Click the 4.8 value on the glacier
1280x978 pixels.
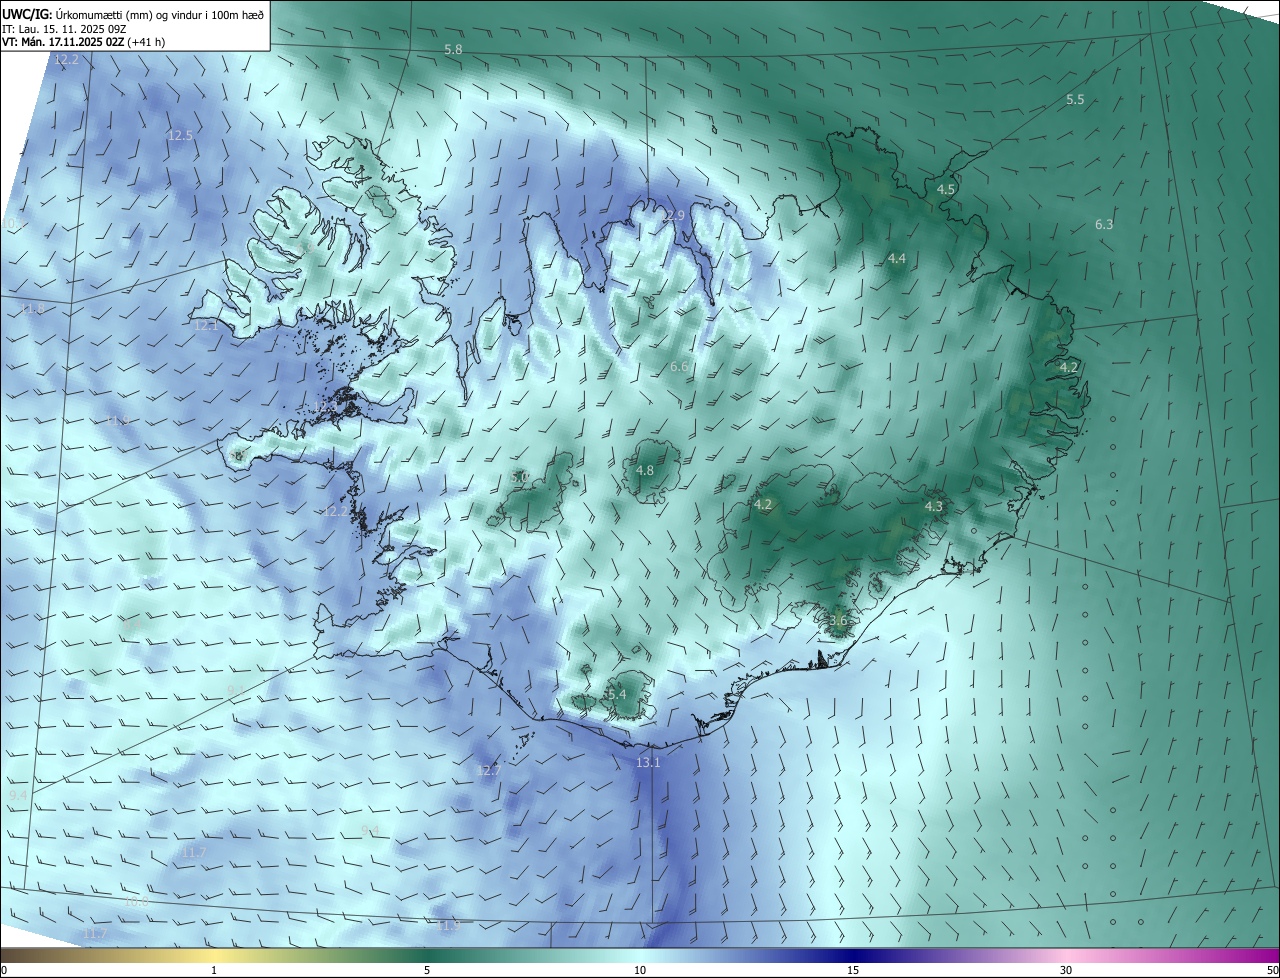point(645,470)
